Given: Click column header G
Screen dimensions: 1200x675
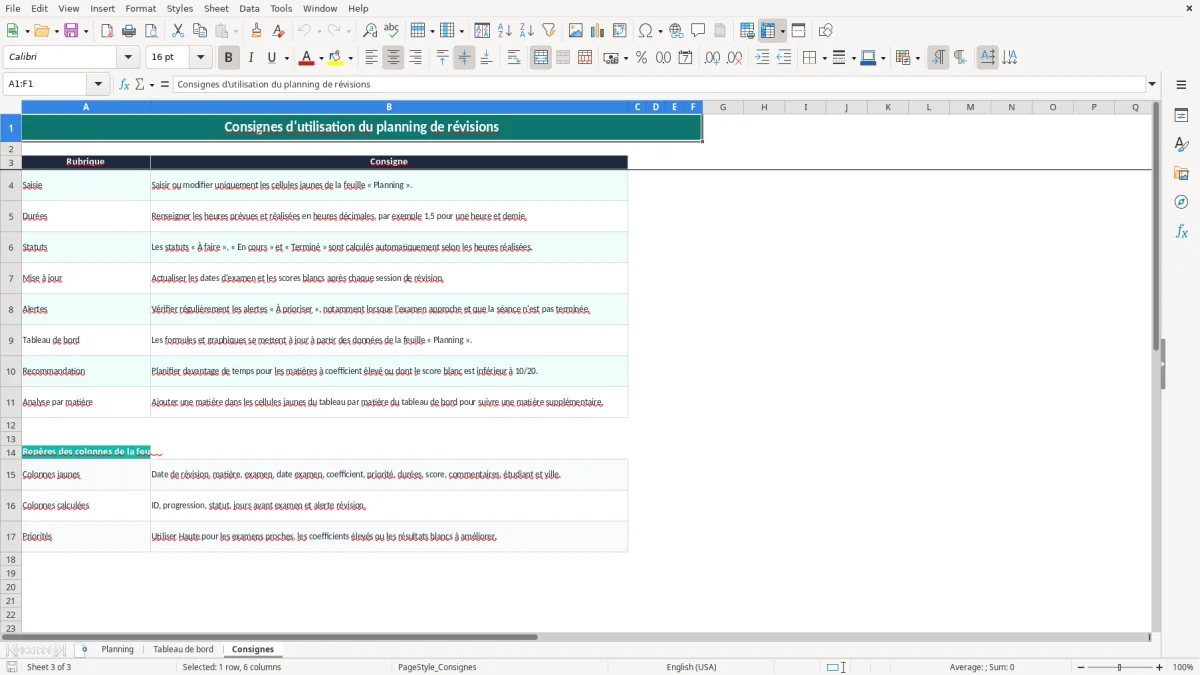Looking at the screenshot, I should 723,107.
